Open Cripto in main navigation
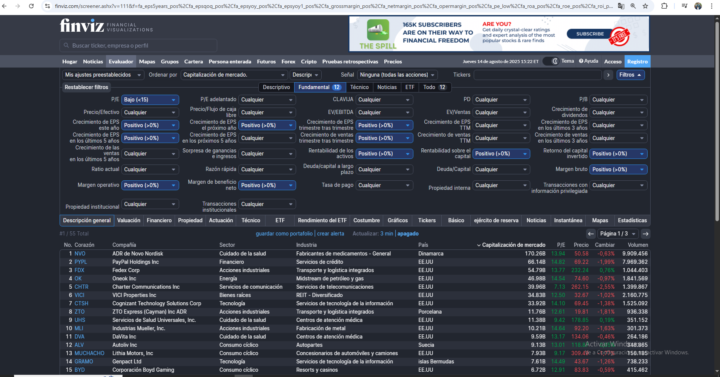 coord(309,62)
